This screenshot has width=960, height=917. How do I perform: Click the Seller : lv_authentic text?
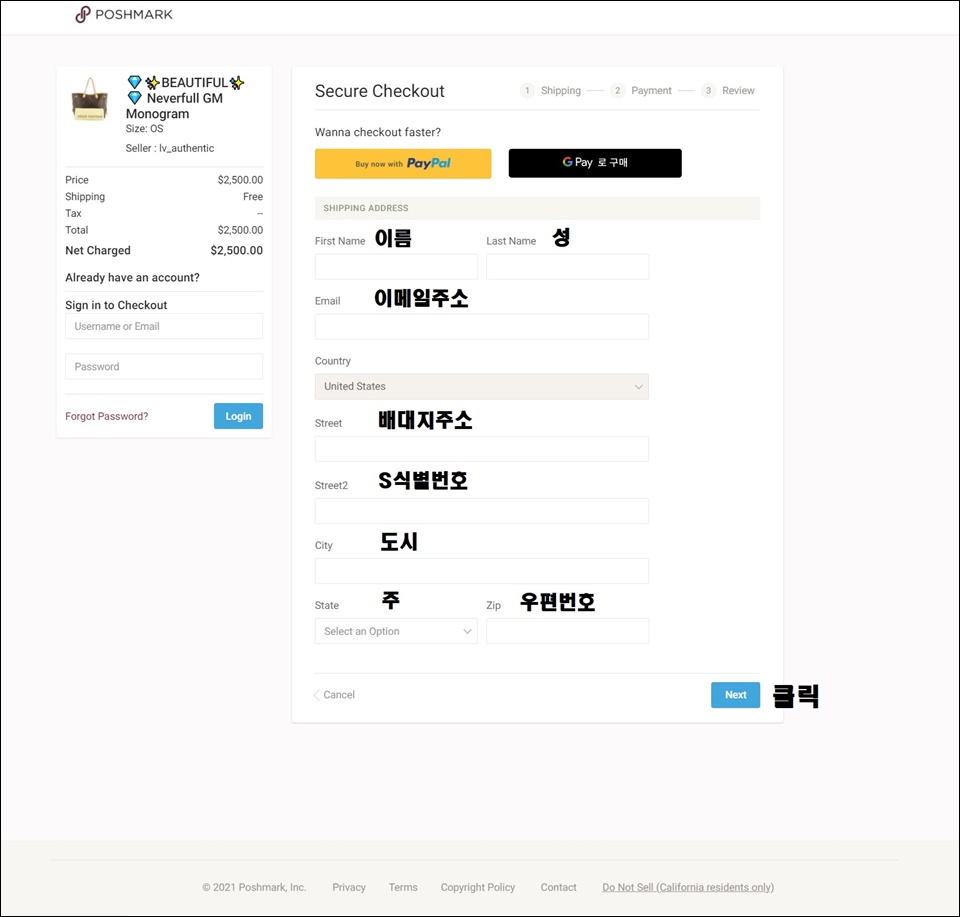[x=170, y=148]
